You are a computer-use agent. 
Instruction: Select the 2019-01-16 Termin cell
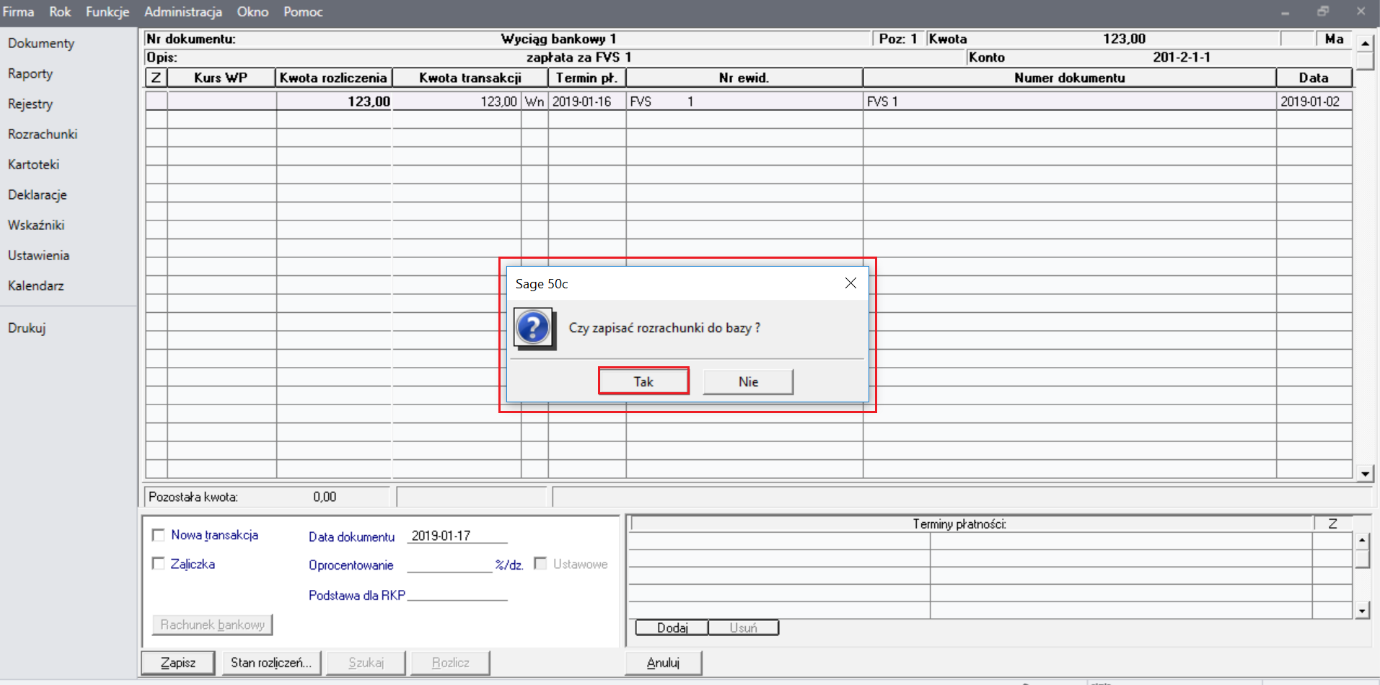(x=587, y=101)
